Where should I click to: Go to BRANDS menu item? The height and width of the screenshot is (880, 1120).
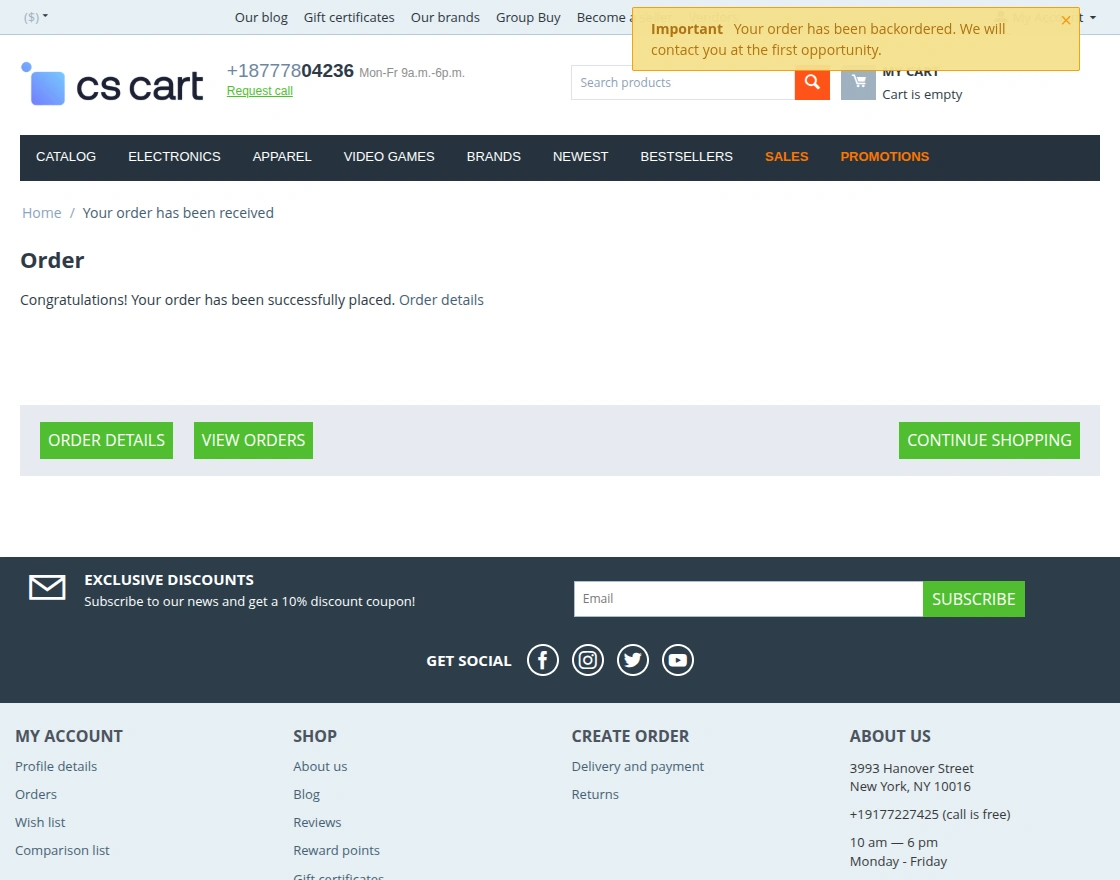pyautogui.click(x=494, y=156)
